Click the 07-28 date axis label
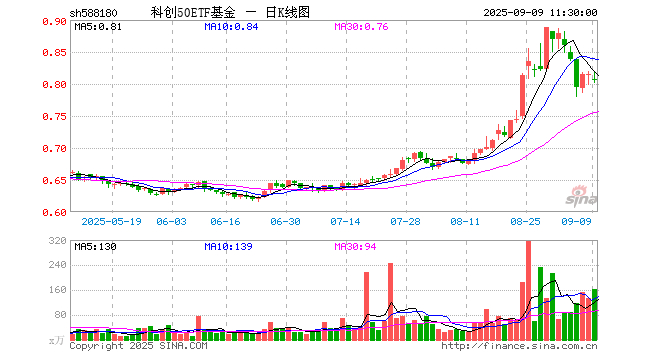 click(x=405, y=221)
